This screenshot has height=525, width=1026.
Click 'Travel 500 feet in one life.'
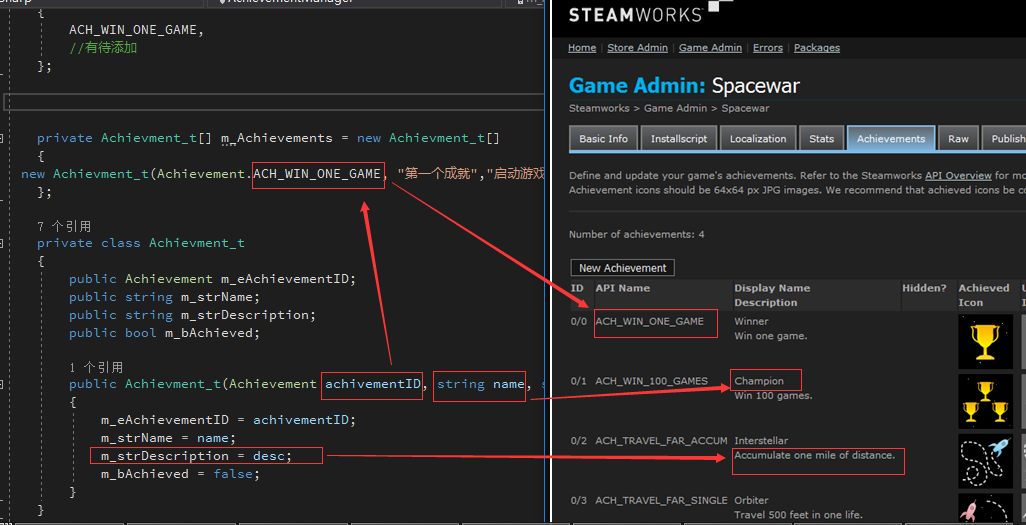coord(798,515)
